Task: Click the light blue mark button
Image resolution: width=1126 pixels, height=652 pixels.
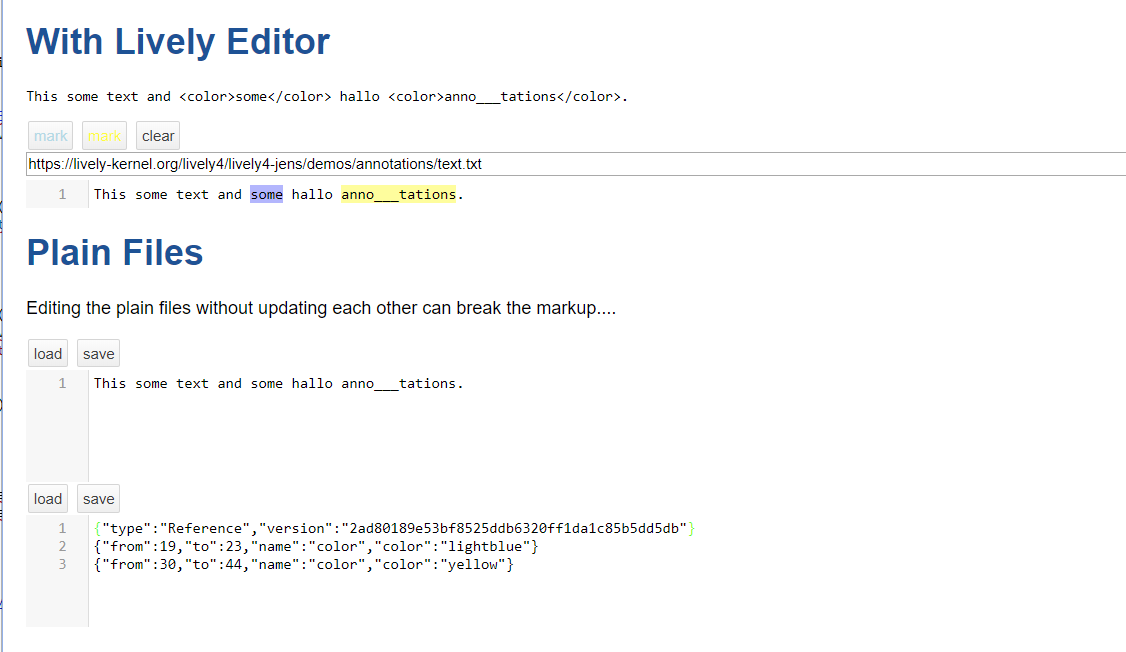Action: tap(50, 136)
